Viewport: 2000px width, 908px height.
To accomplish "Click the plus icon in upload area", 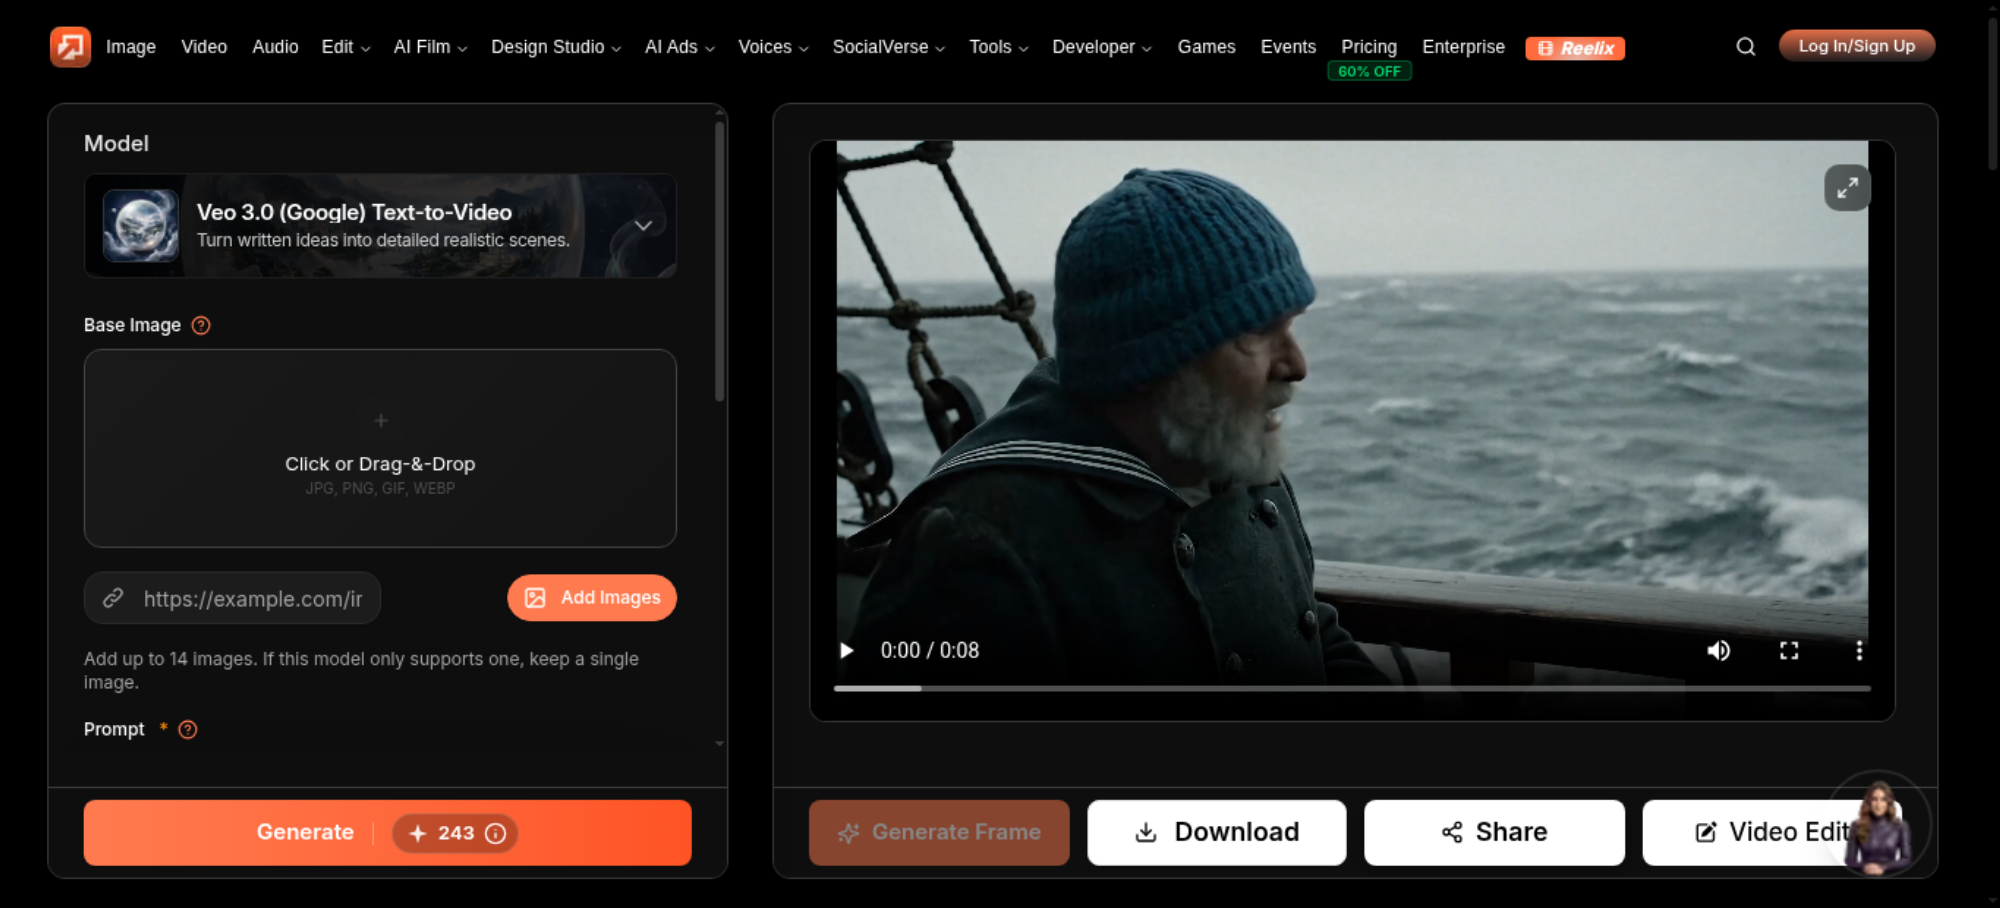I will coord(381,421).
